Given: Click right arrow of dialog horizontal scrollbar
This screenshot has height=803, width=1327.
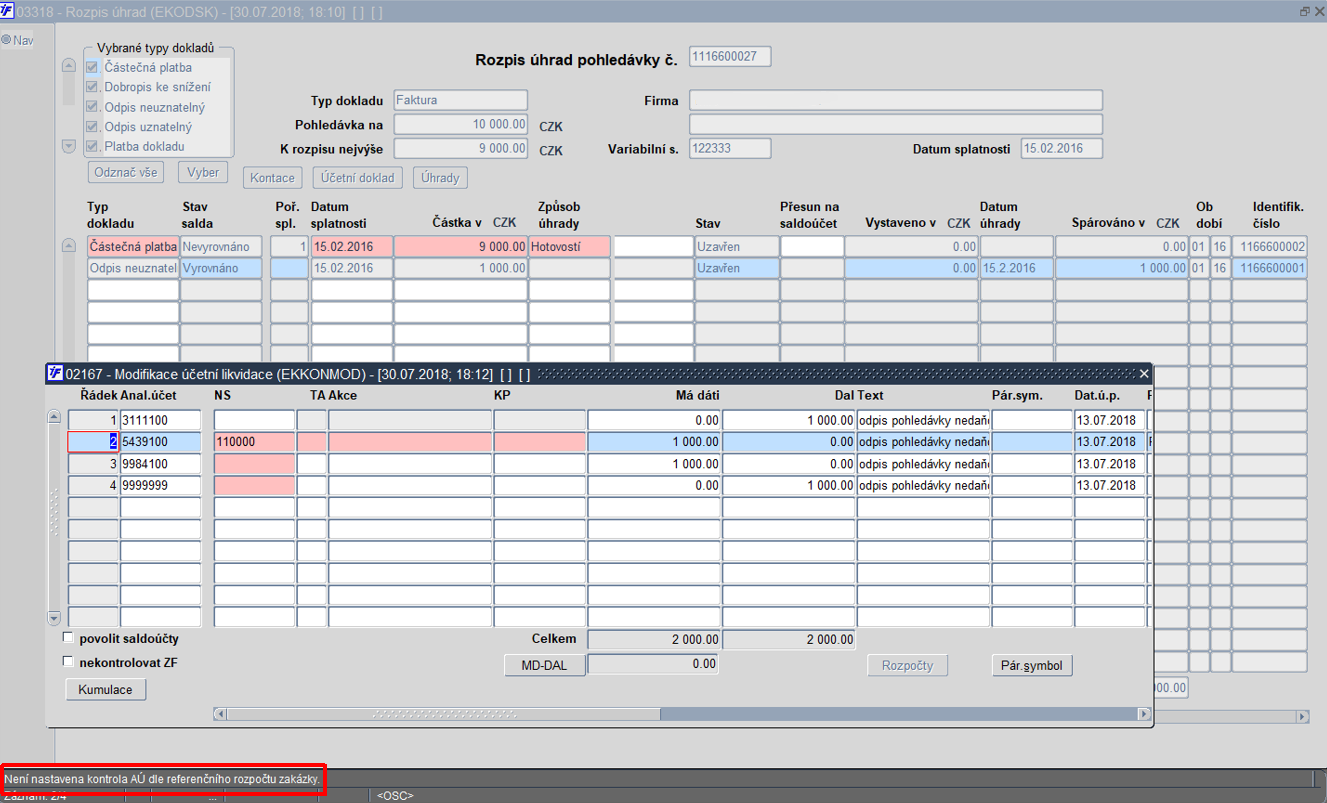Looking at the screenshot, I should coord(1144,714).
